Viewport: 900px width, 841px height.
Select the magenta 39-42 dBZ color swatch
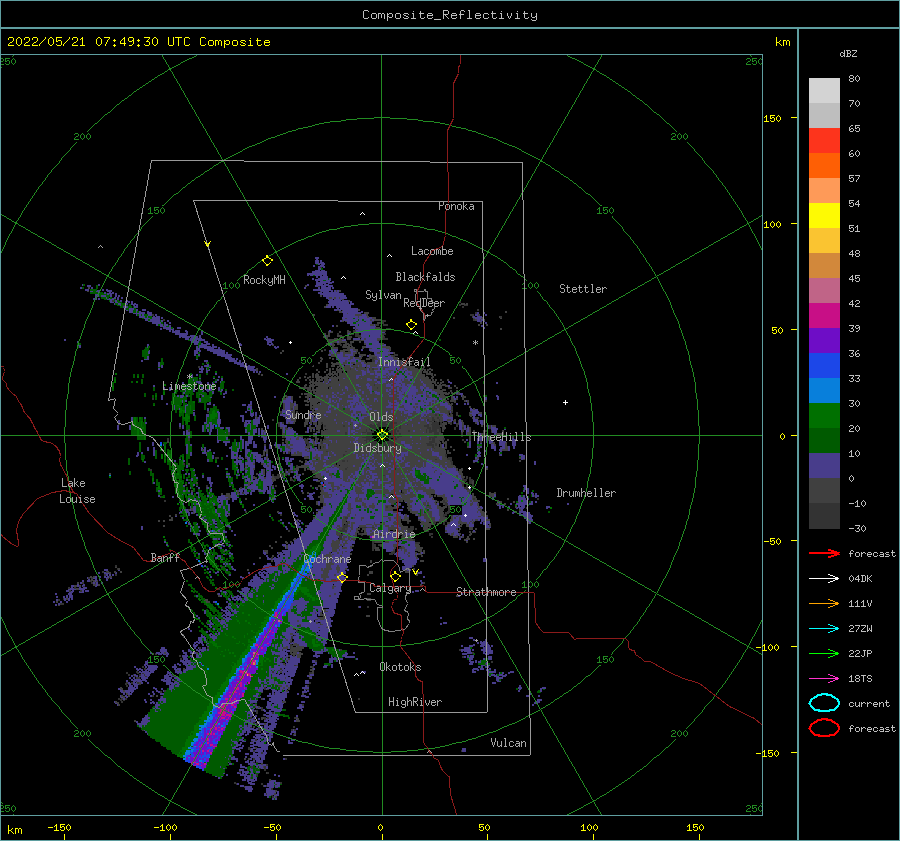824,316
